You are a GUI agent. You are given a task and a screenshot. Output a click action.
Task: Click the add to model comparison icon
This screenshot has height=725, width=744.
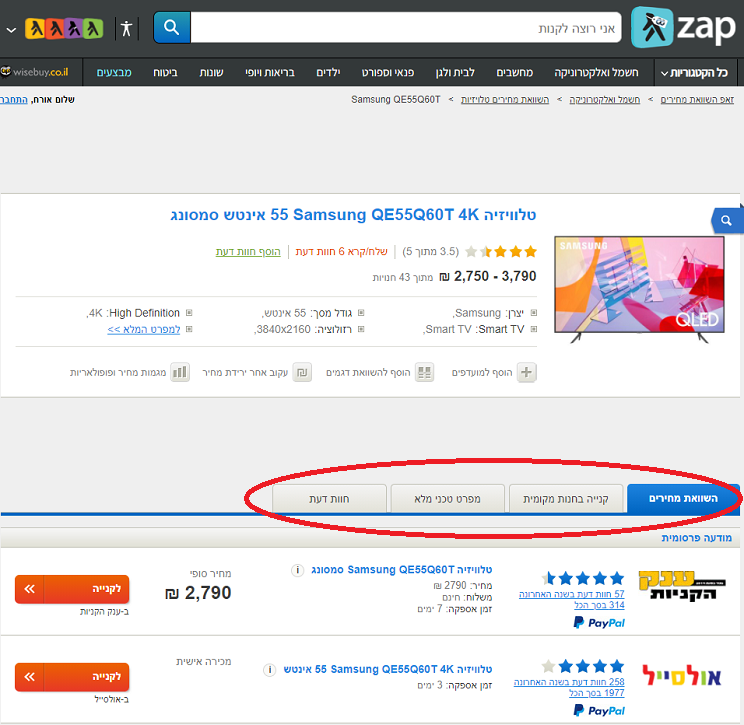[x=425, y=373]
